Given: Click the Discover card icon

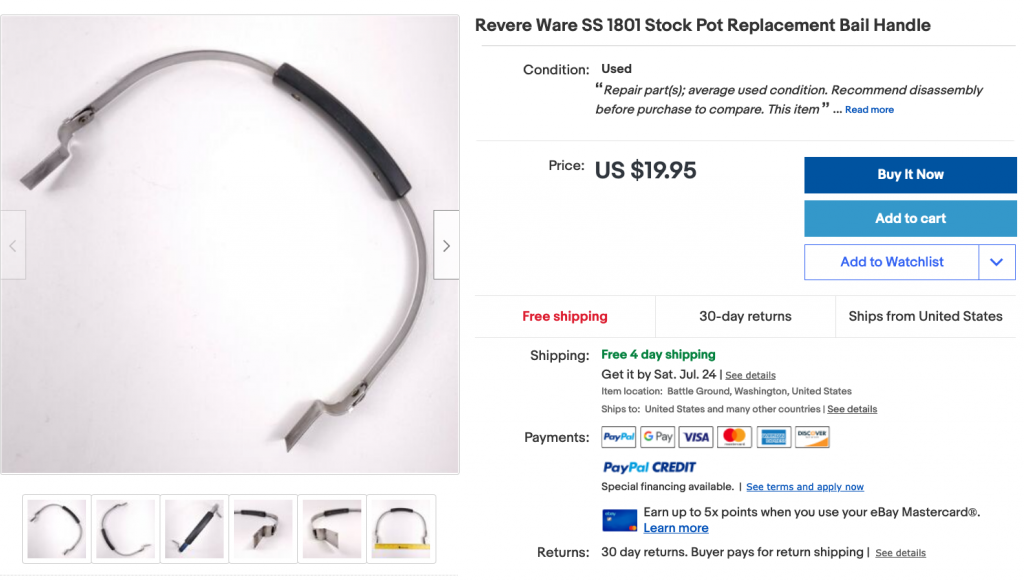Looking at the screenshot, I should pyautogui.click(x=812, y=437).
